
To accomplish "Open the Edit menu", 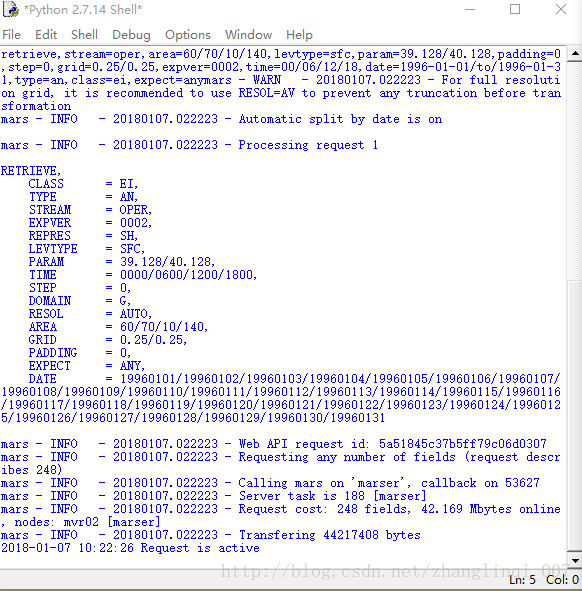I will (46, 35).
